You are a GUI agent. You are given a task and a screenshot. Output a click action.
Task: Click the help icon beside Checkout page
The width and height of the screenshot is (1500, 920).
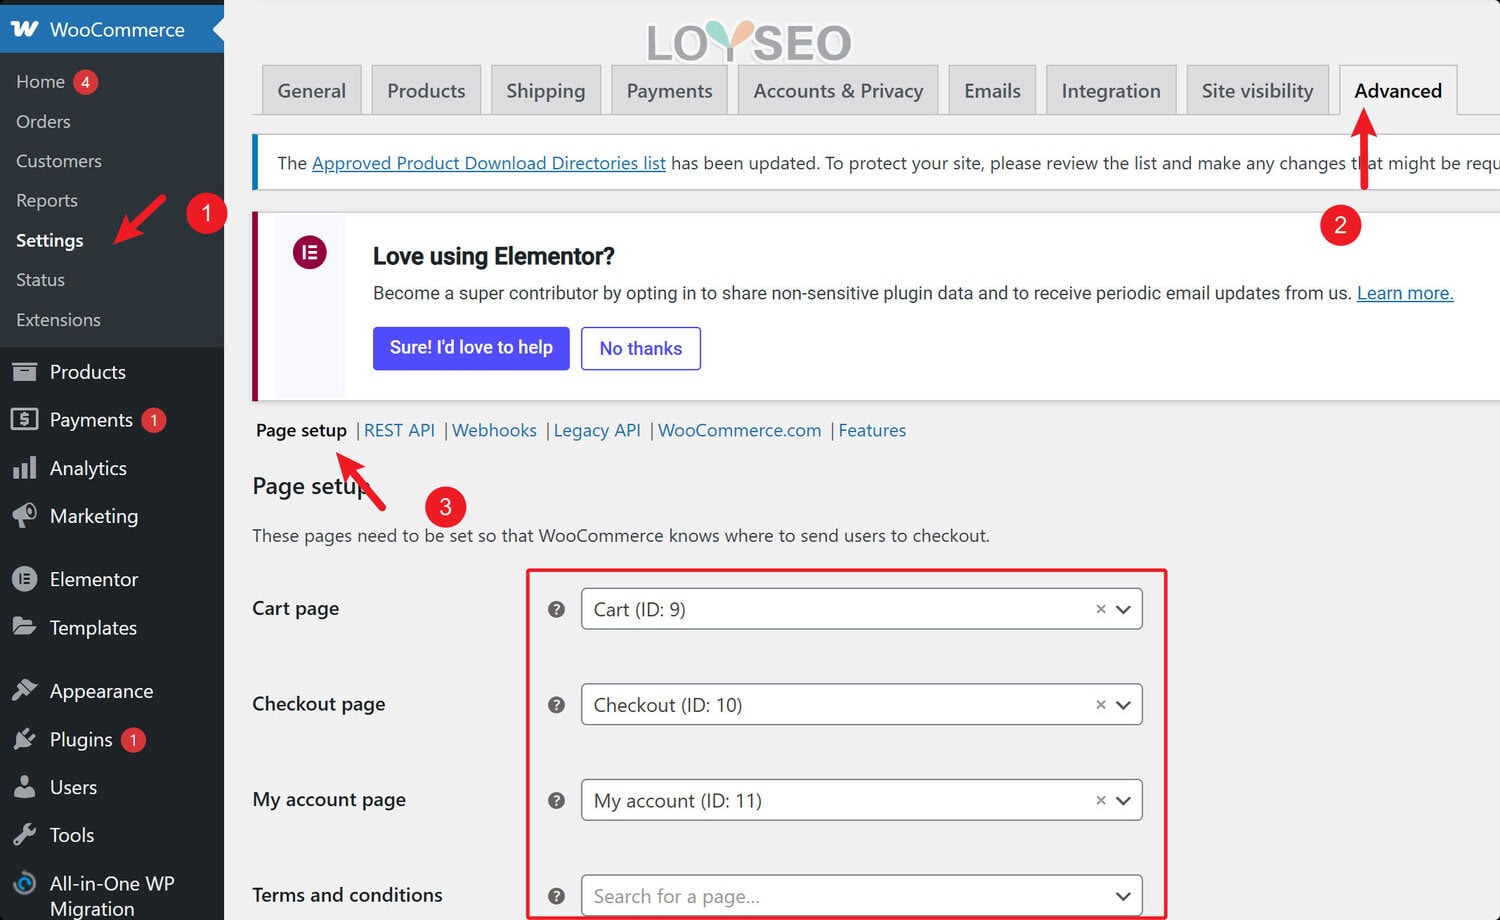(x=557, y=705)
